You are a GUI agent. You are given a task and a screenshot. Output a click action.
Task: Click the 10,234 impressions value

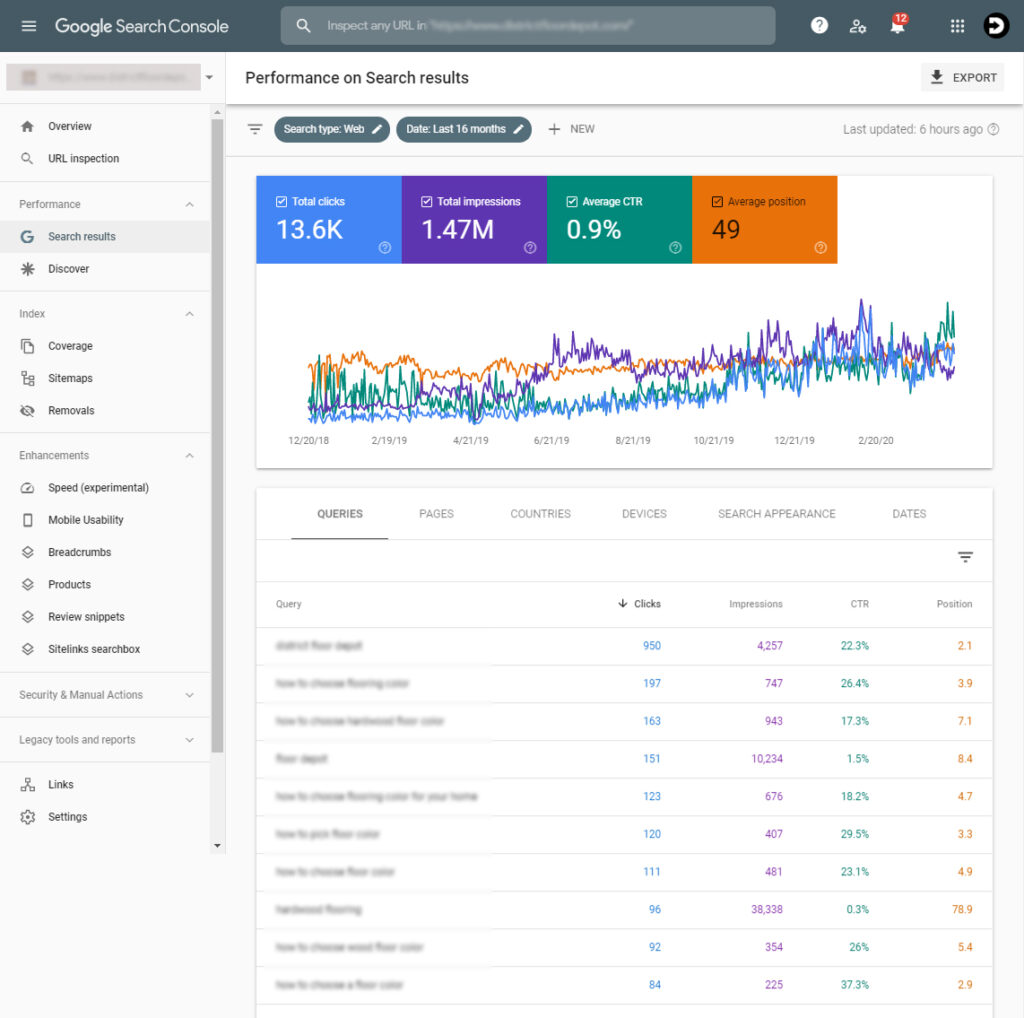[767, 759]
